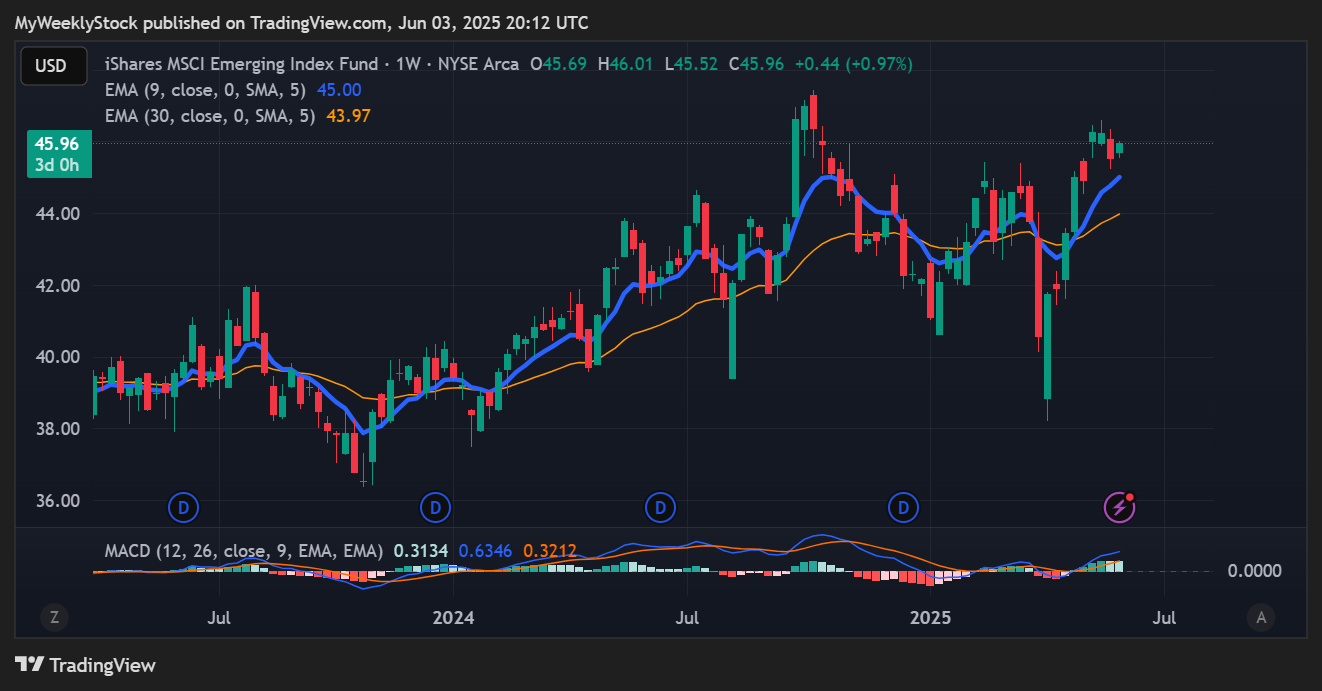This screenshot has width=1322, height=691.
Task: Click the iShares MSCI Emerging Index Fund title
Action: tap(241, 64)
